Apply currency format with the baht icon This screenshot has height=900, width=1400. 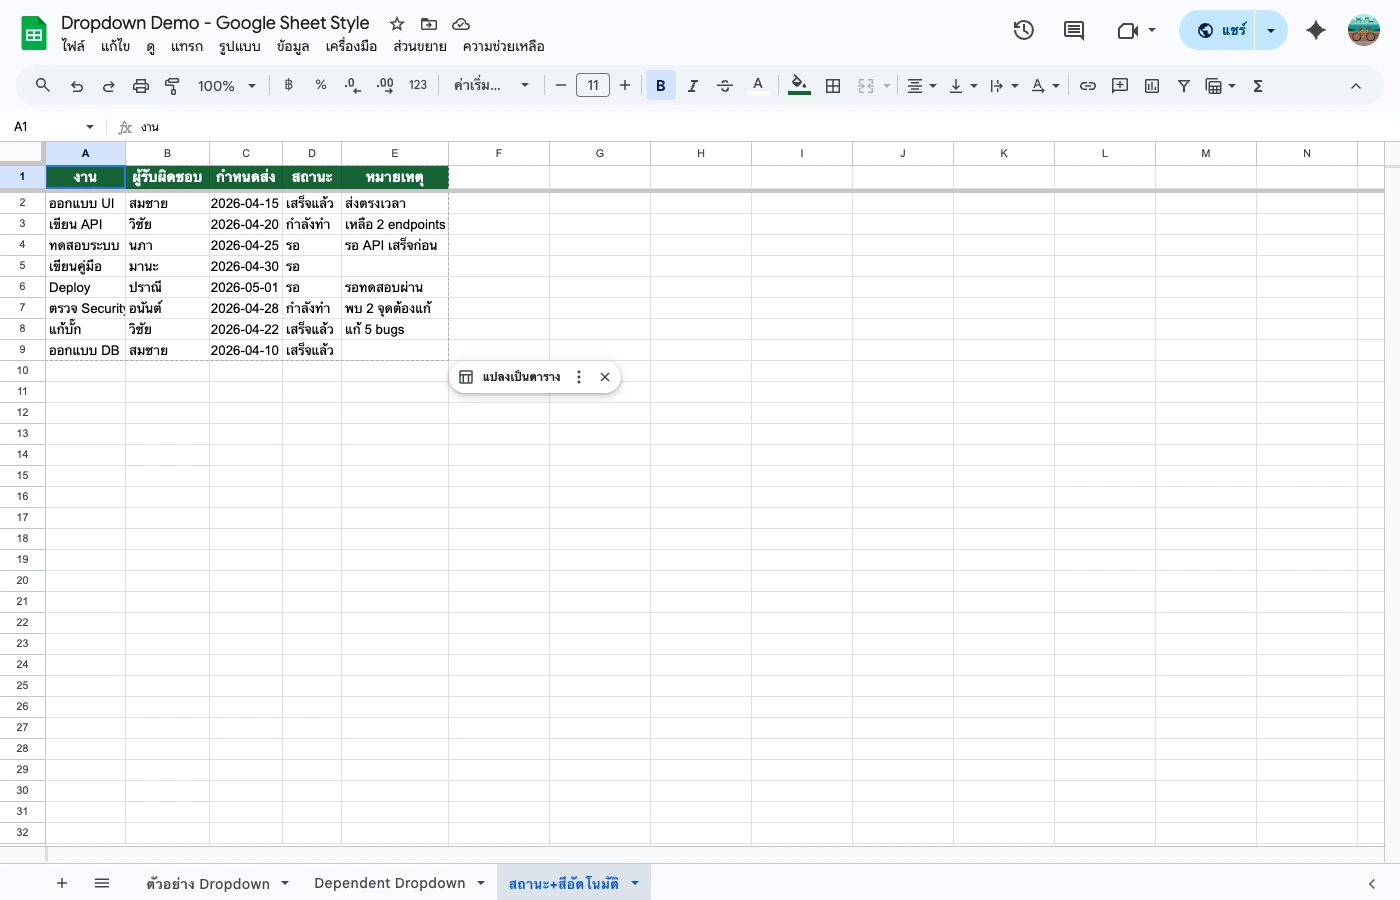point(288,85)
